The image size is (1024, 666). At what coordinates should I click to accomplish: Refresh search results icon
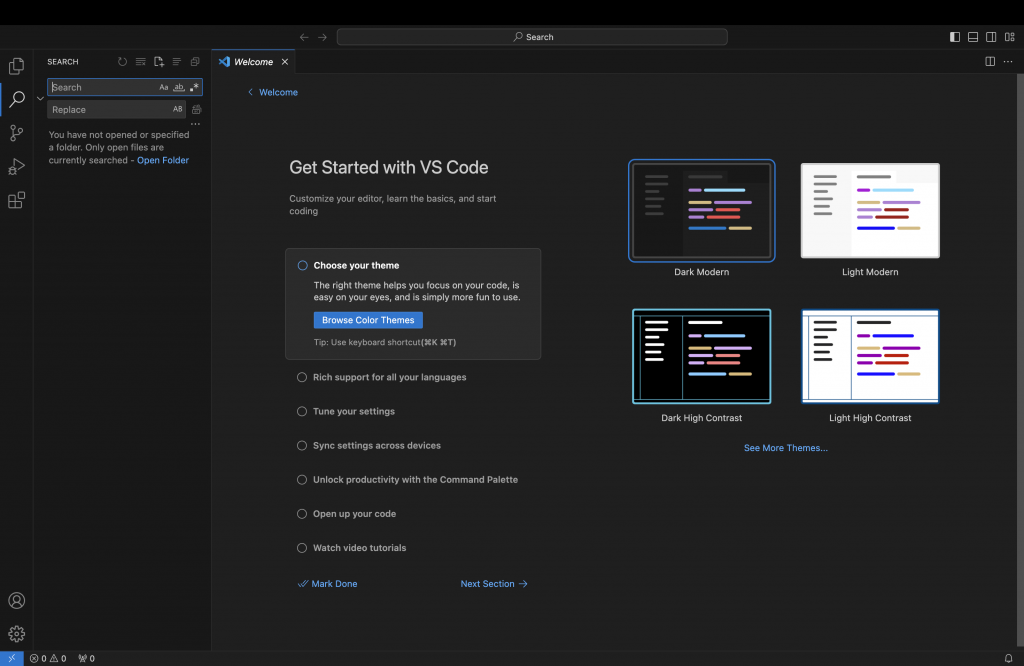pyautogui.click(x=122, y=61)
